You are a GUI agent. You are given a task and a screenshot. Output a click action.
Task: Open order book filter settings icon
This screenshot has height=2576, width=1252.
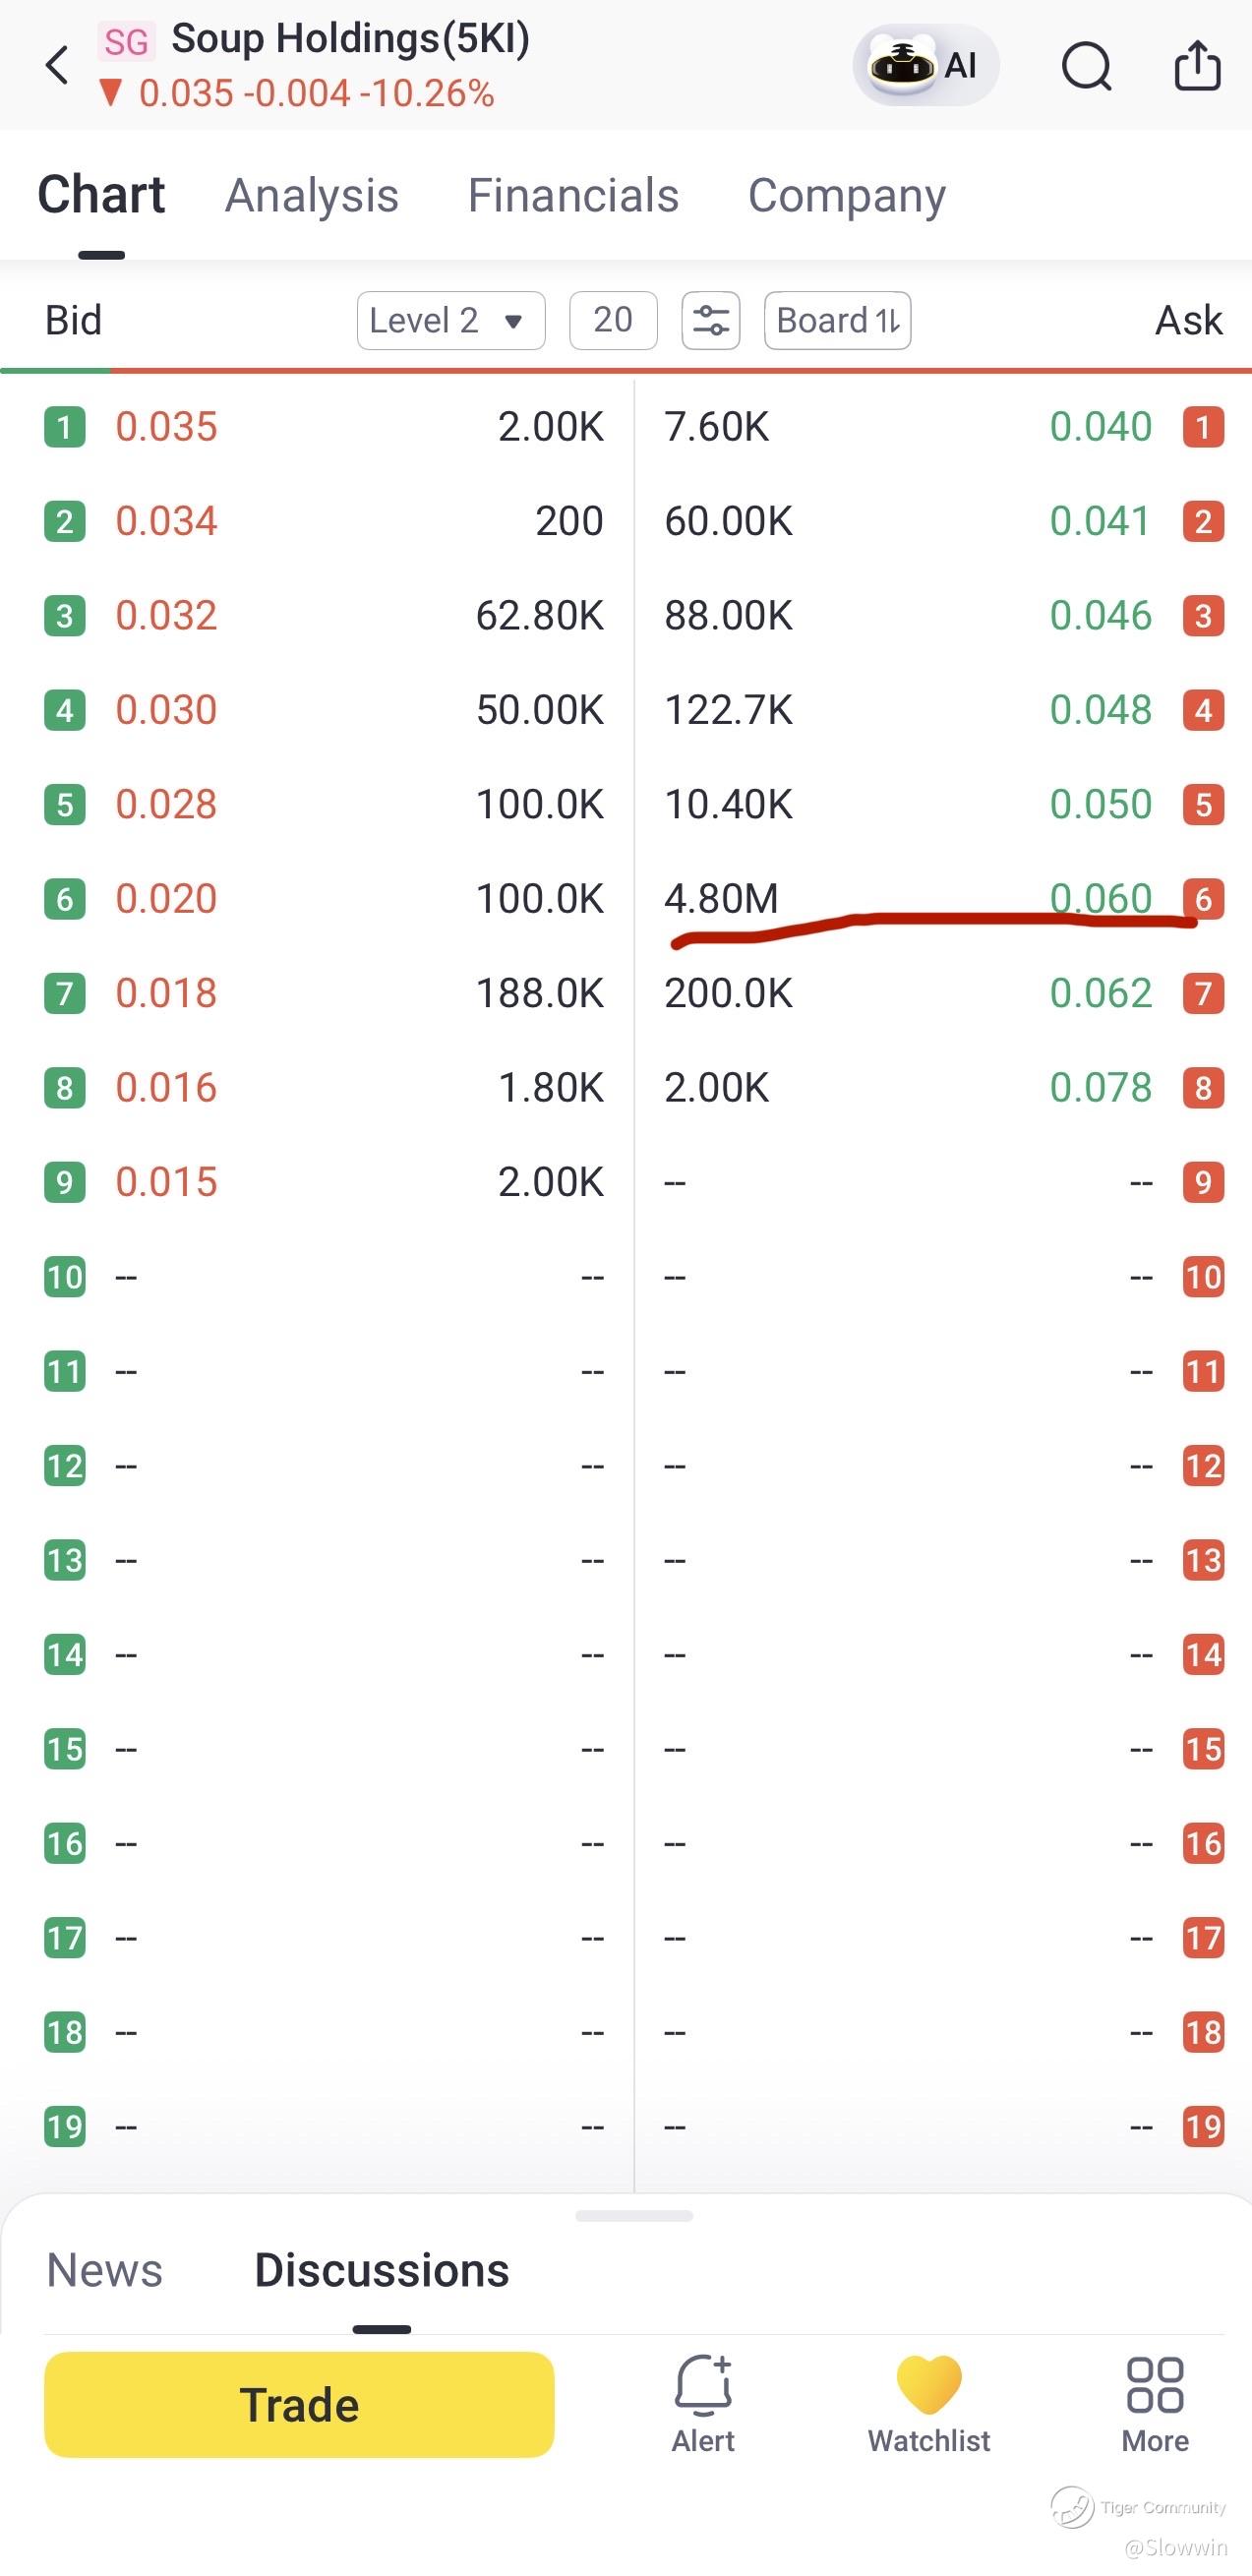(711, 320)
